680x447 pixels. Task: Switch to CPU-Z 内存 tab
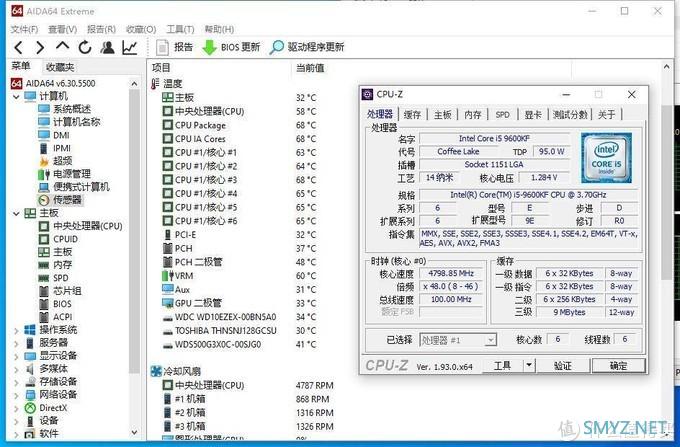click(x=473, y=114)
